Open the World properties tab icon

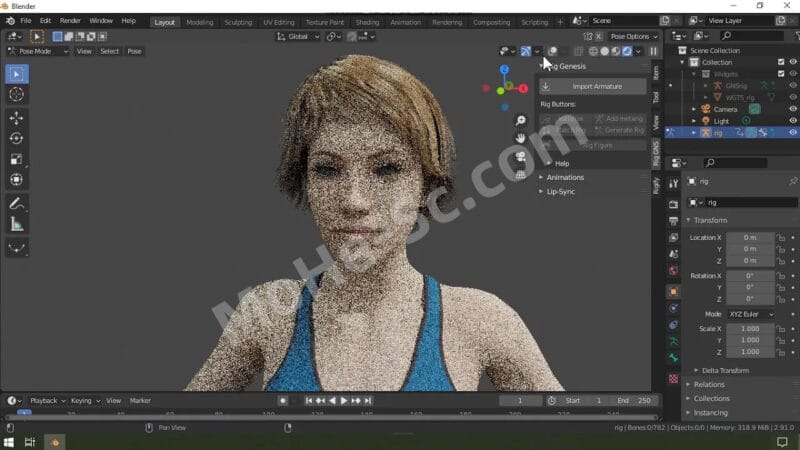[673, 270]
